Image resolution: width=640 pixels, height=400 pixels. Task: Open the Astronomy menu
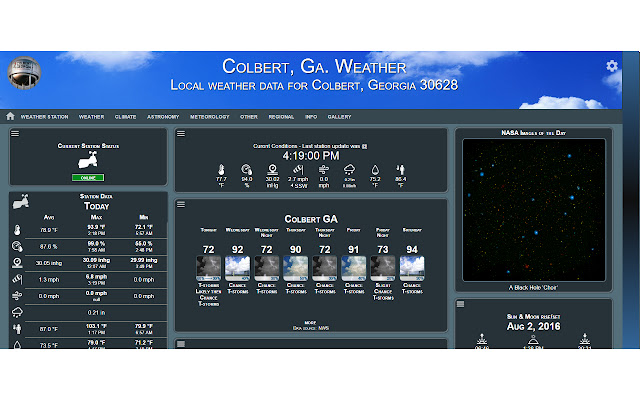[163, 117]
